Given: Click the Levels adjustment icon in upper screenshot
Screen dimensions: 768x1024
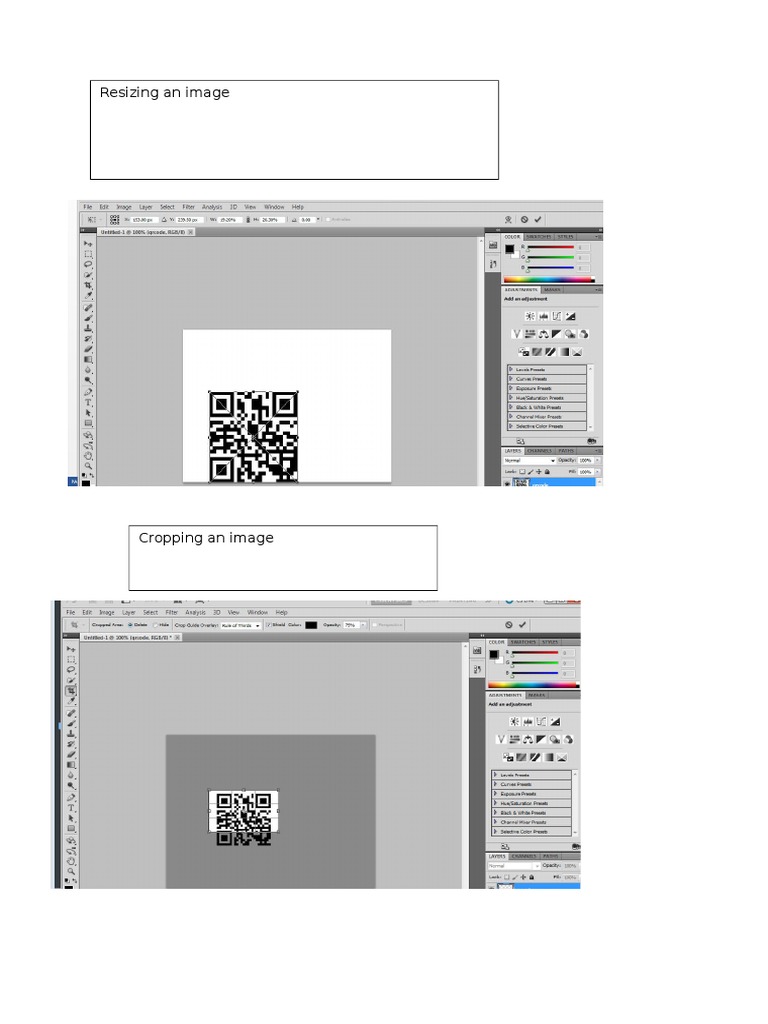Looking at the screenshot, I should pyautogui.click(x=543, y=316).
